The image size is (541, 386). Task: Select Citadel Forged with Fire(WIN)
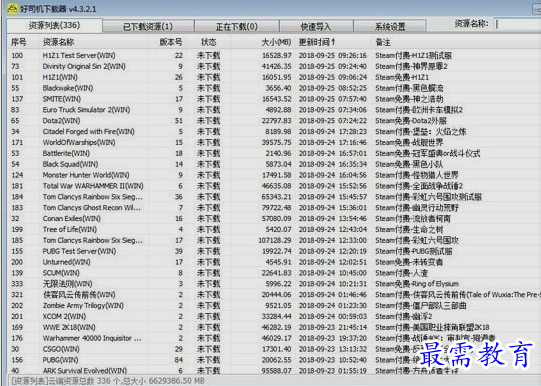coord(274,131)
